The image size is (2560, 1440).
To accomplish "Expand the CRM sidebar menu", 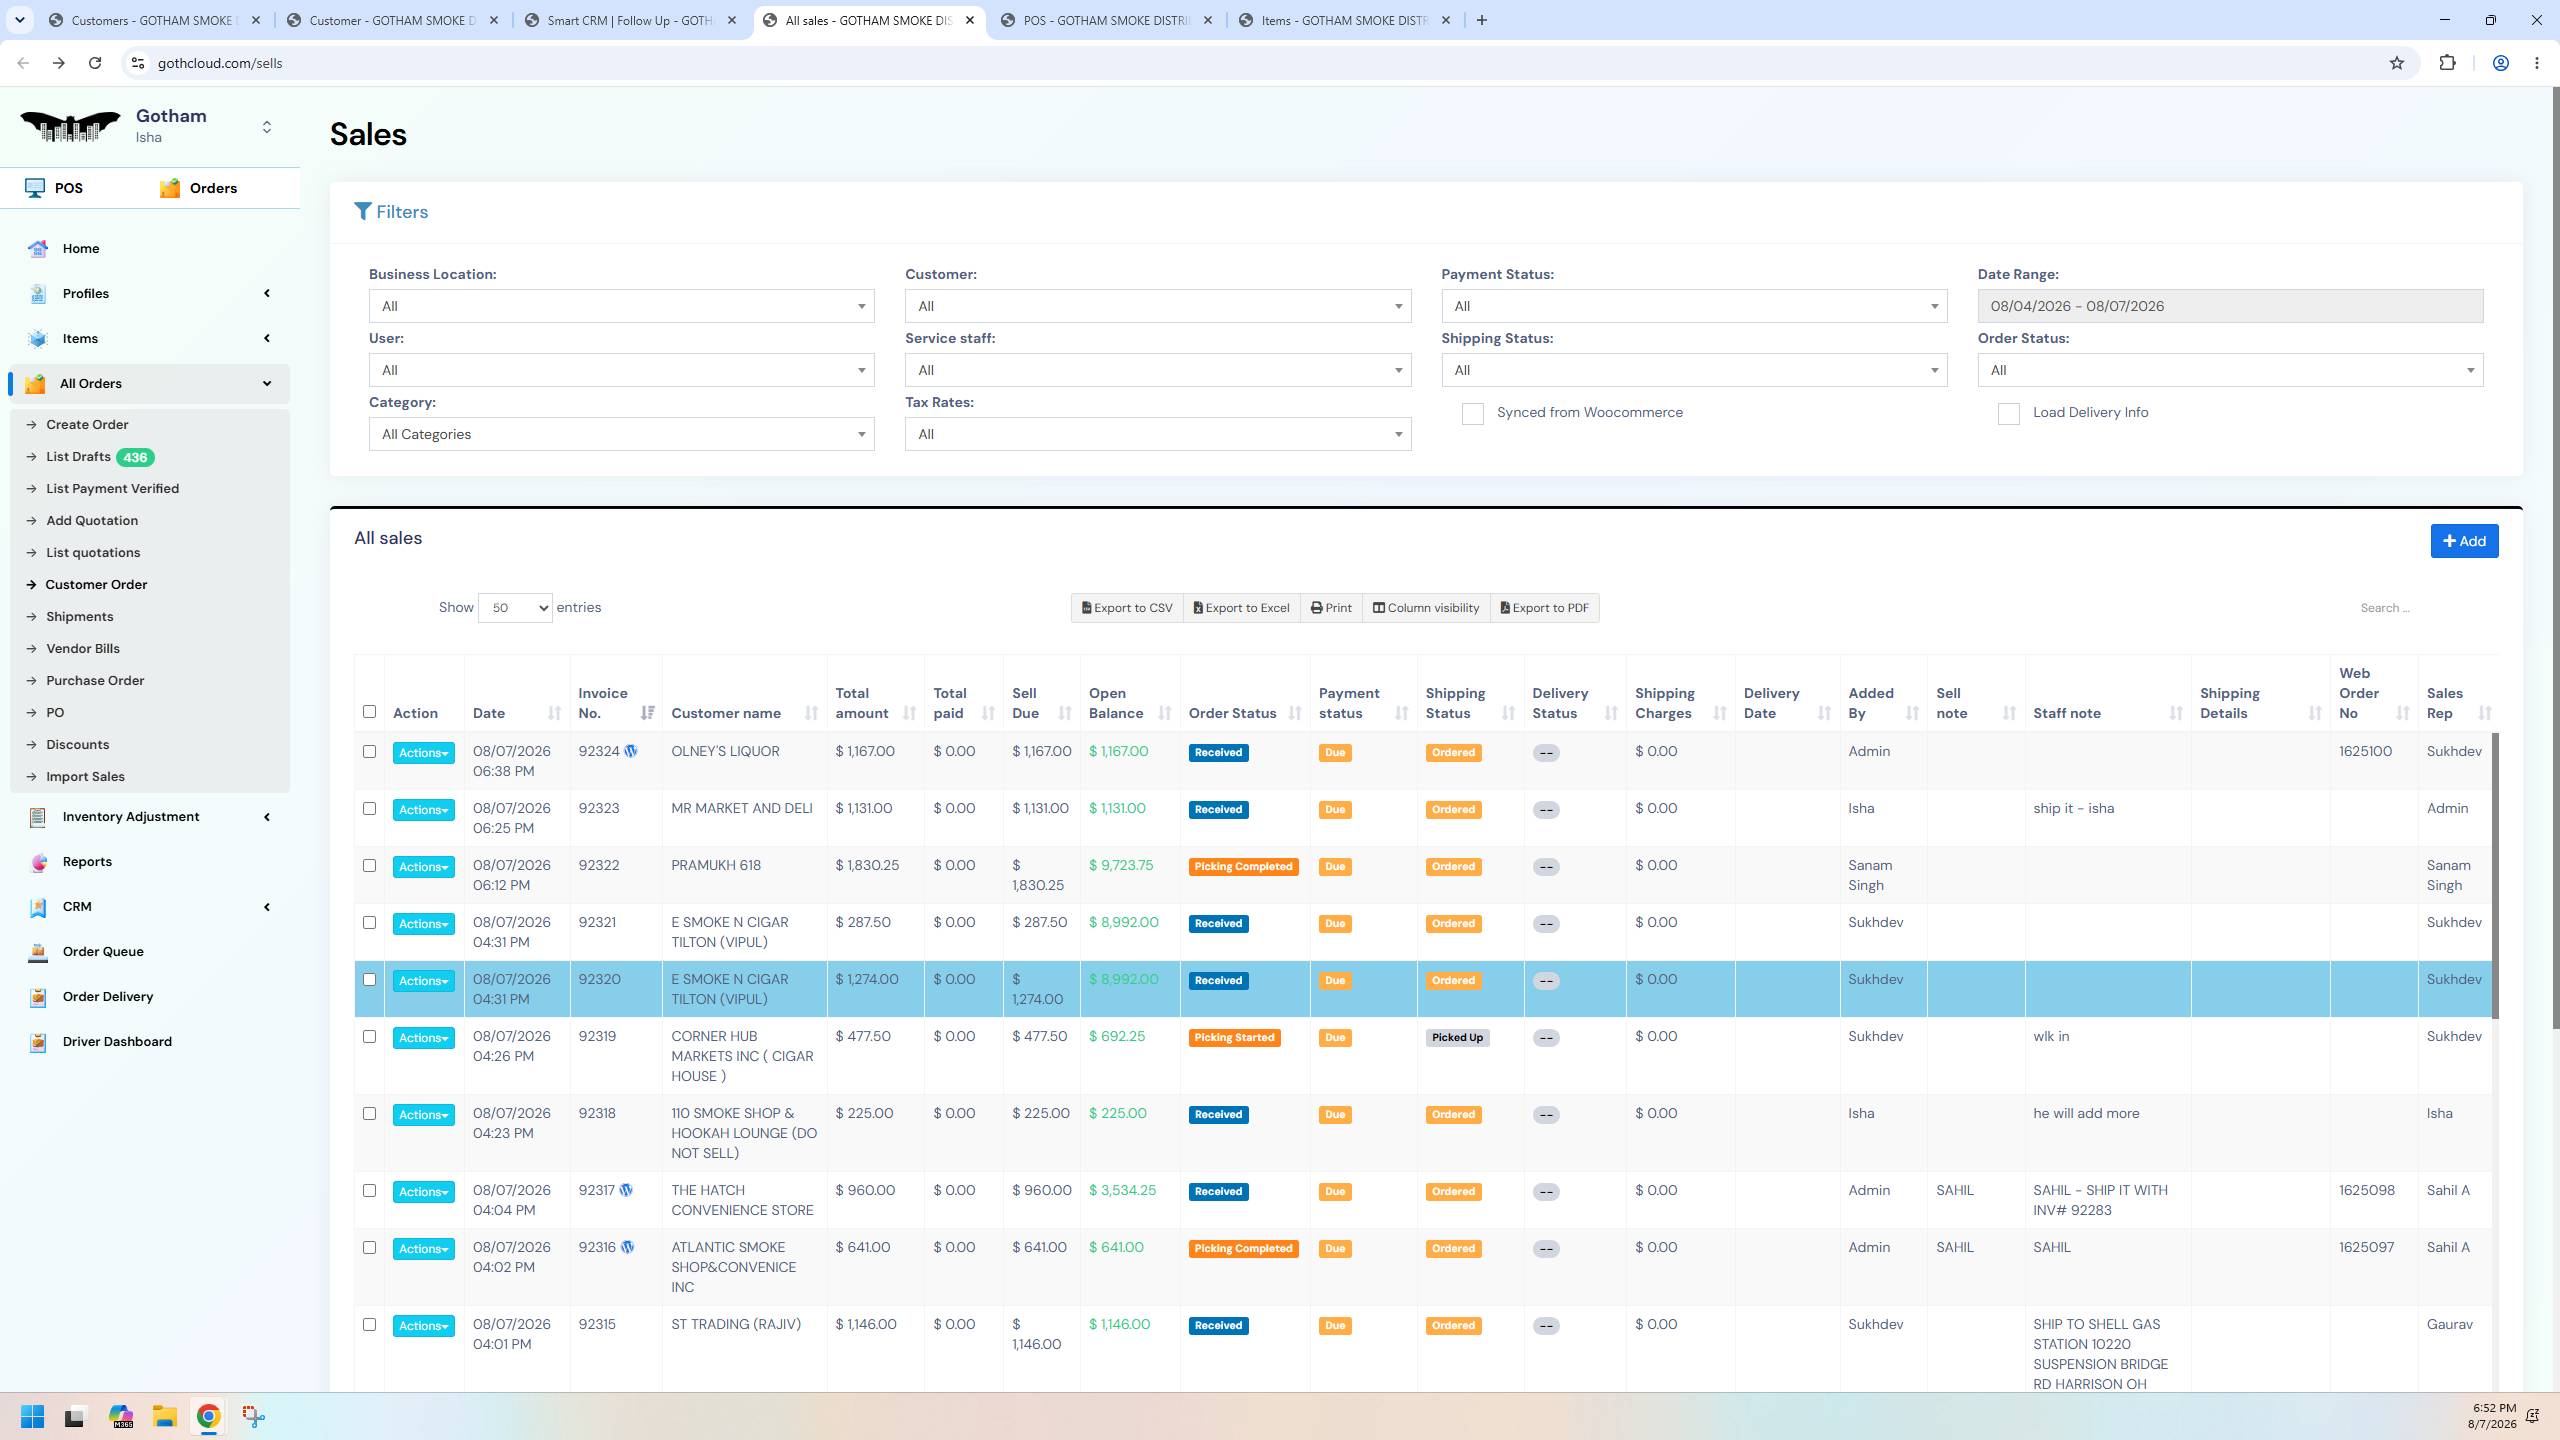I will click(x=150, y=907).
